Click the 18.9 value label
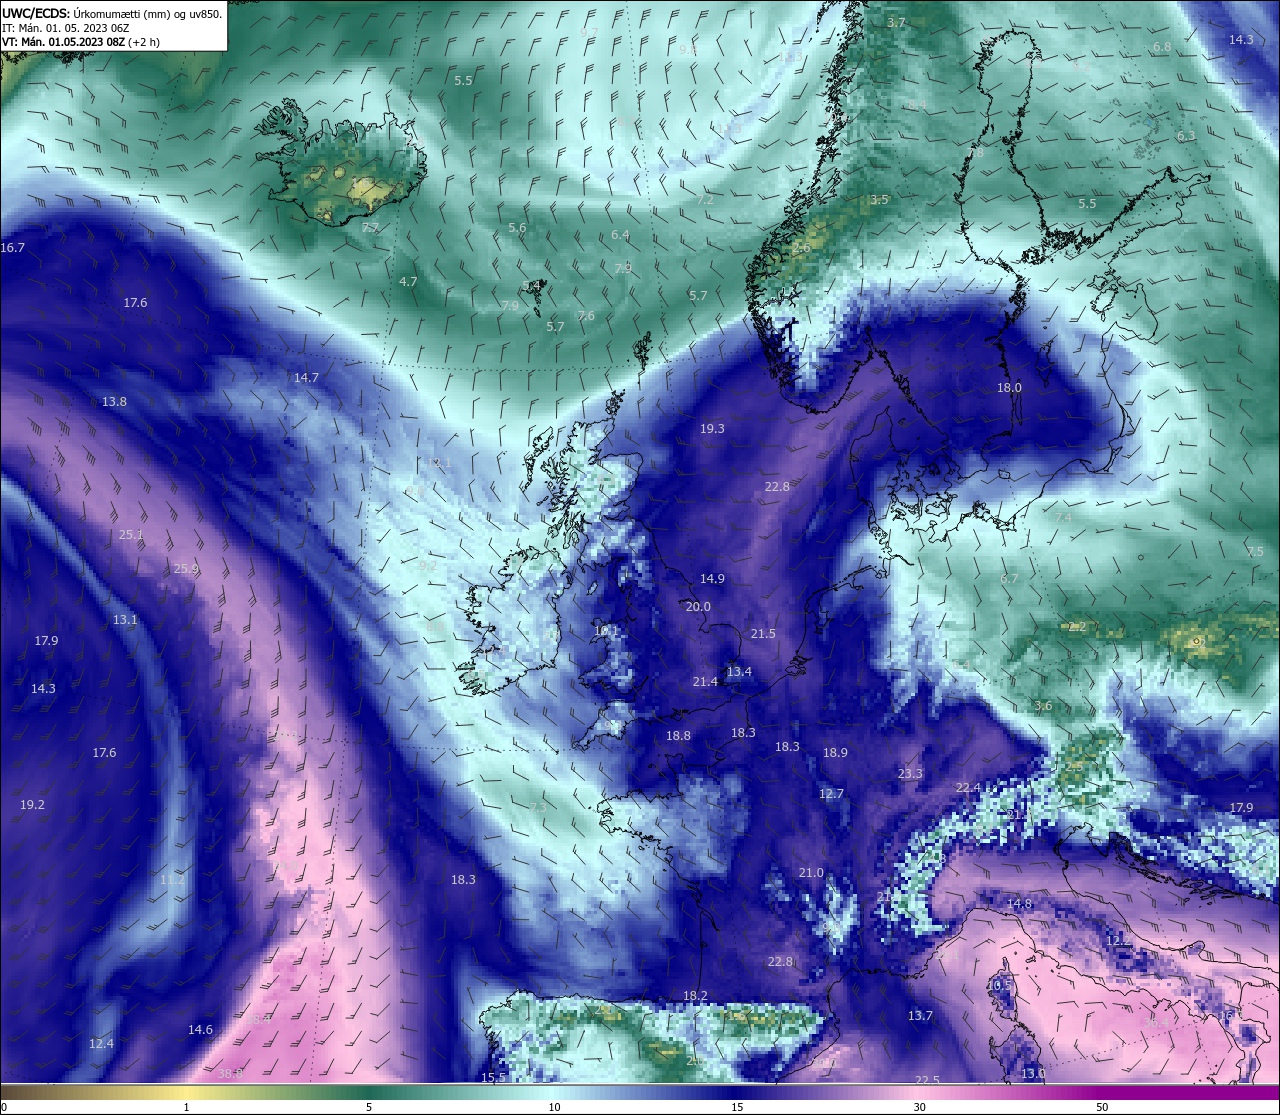 (x=835, y=752)
